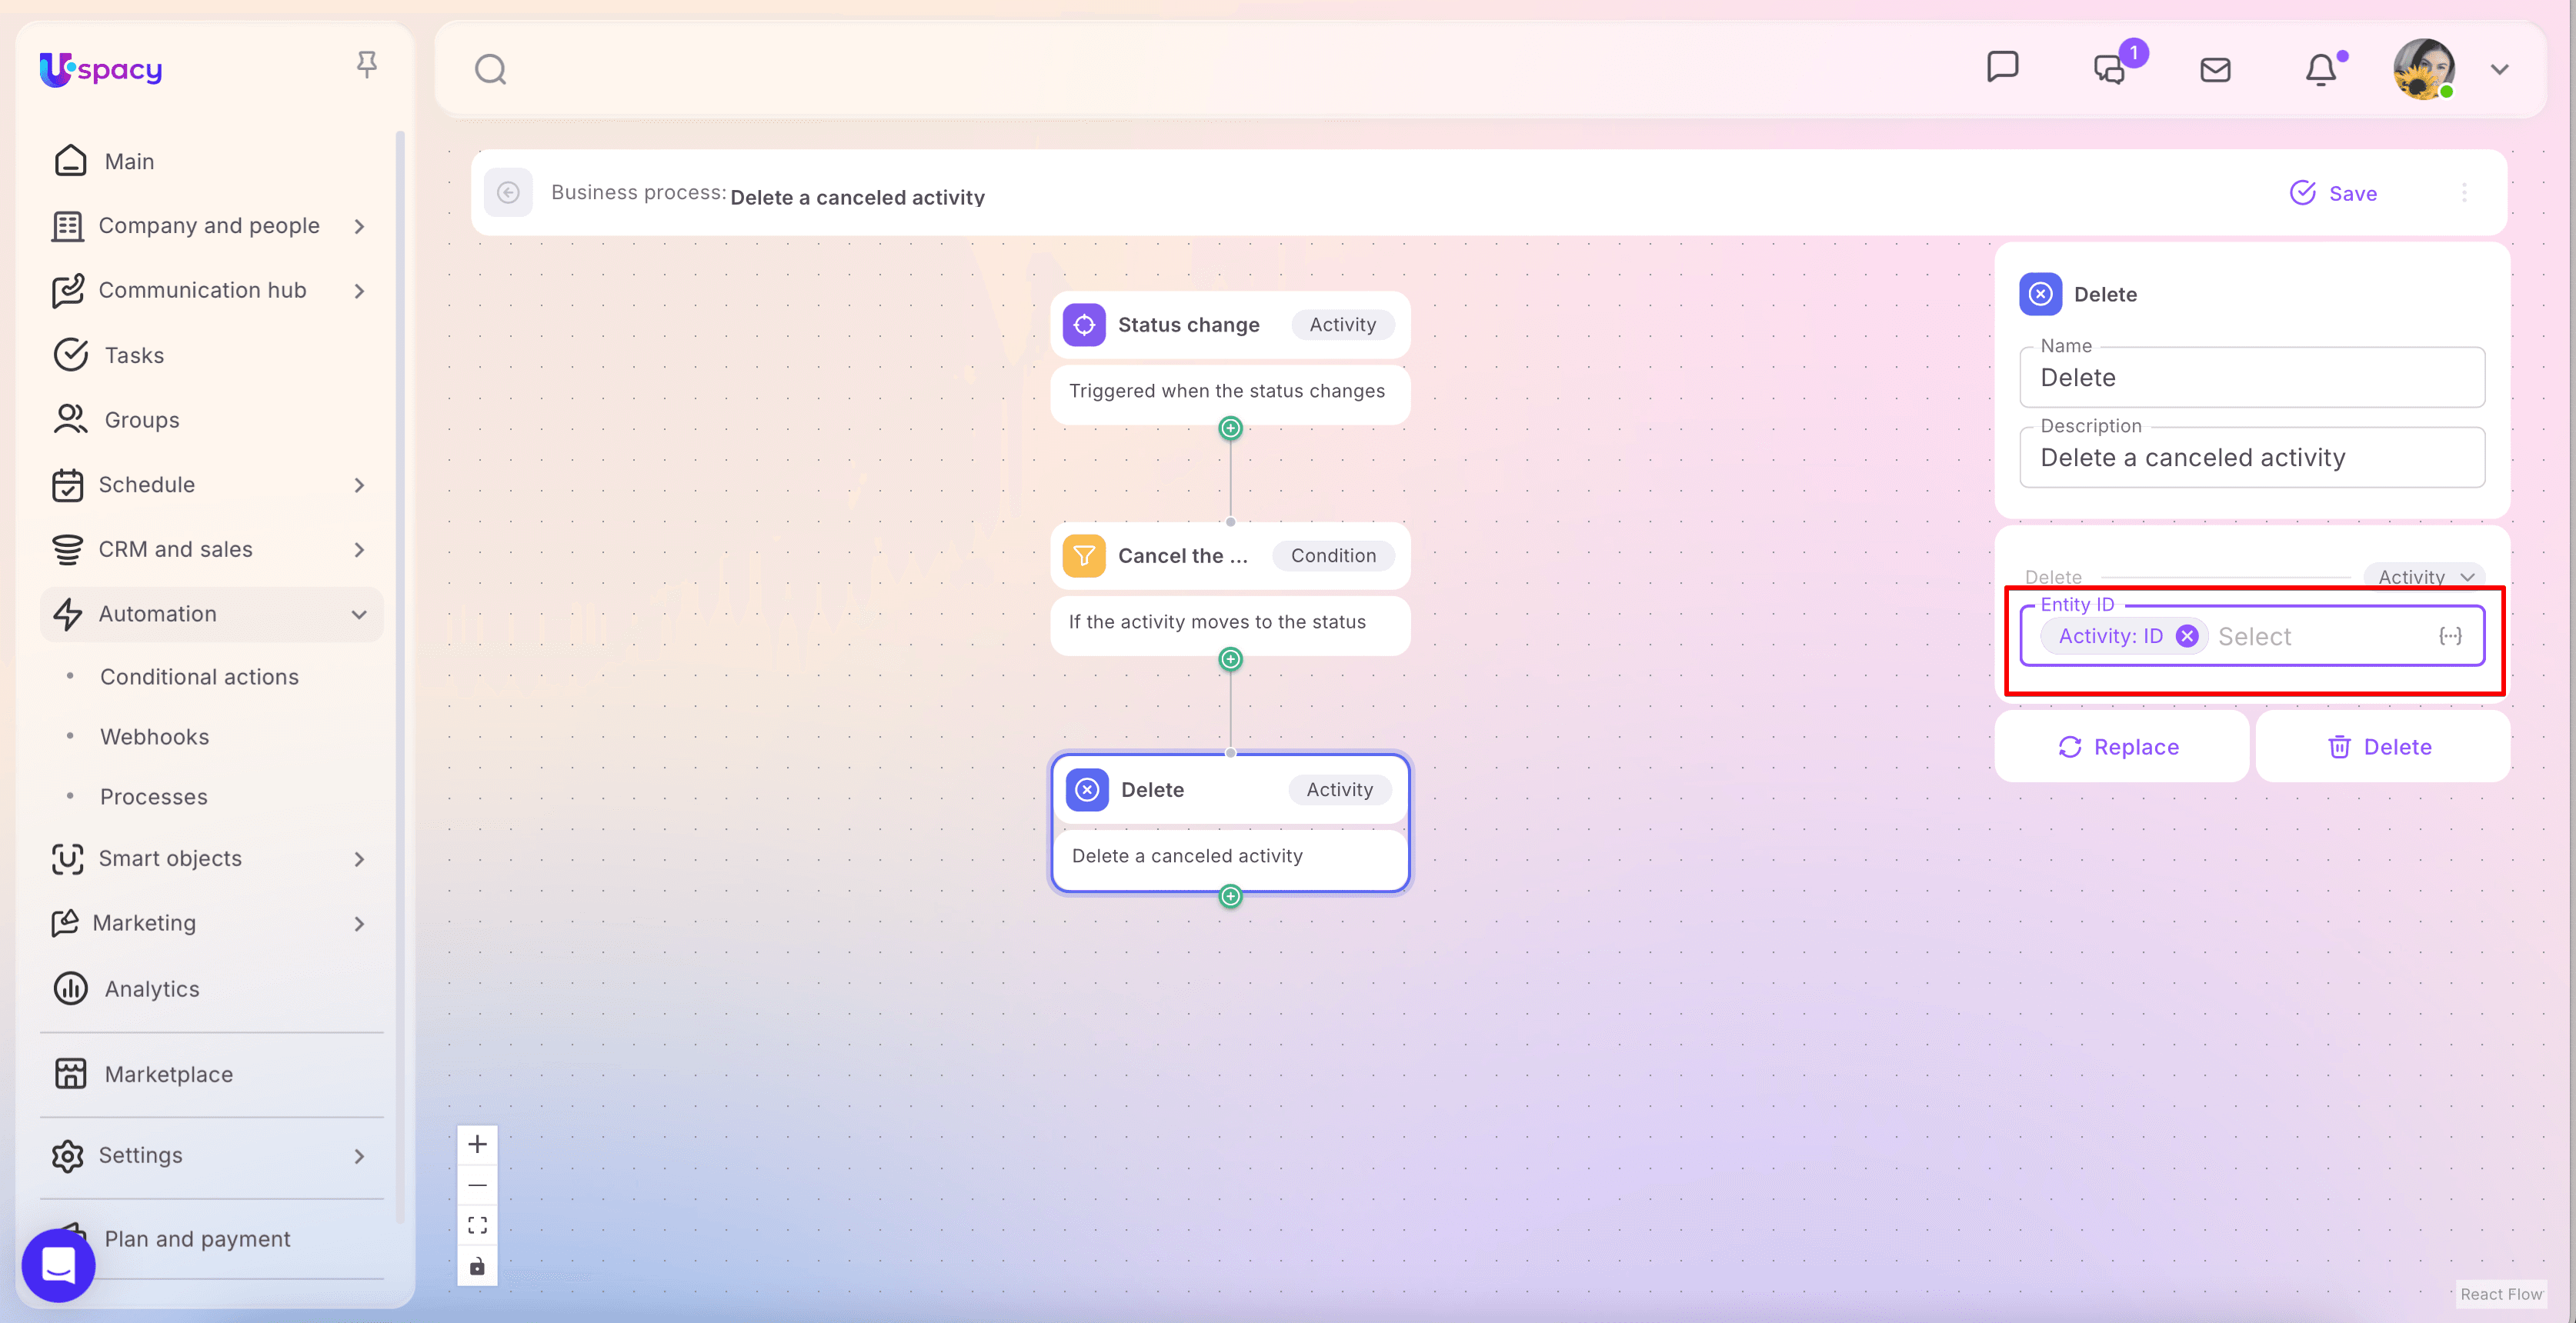Click the search magnifier icon

490,70
